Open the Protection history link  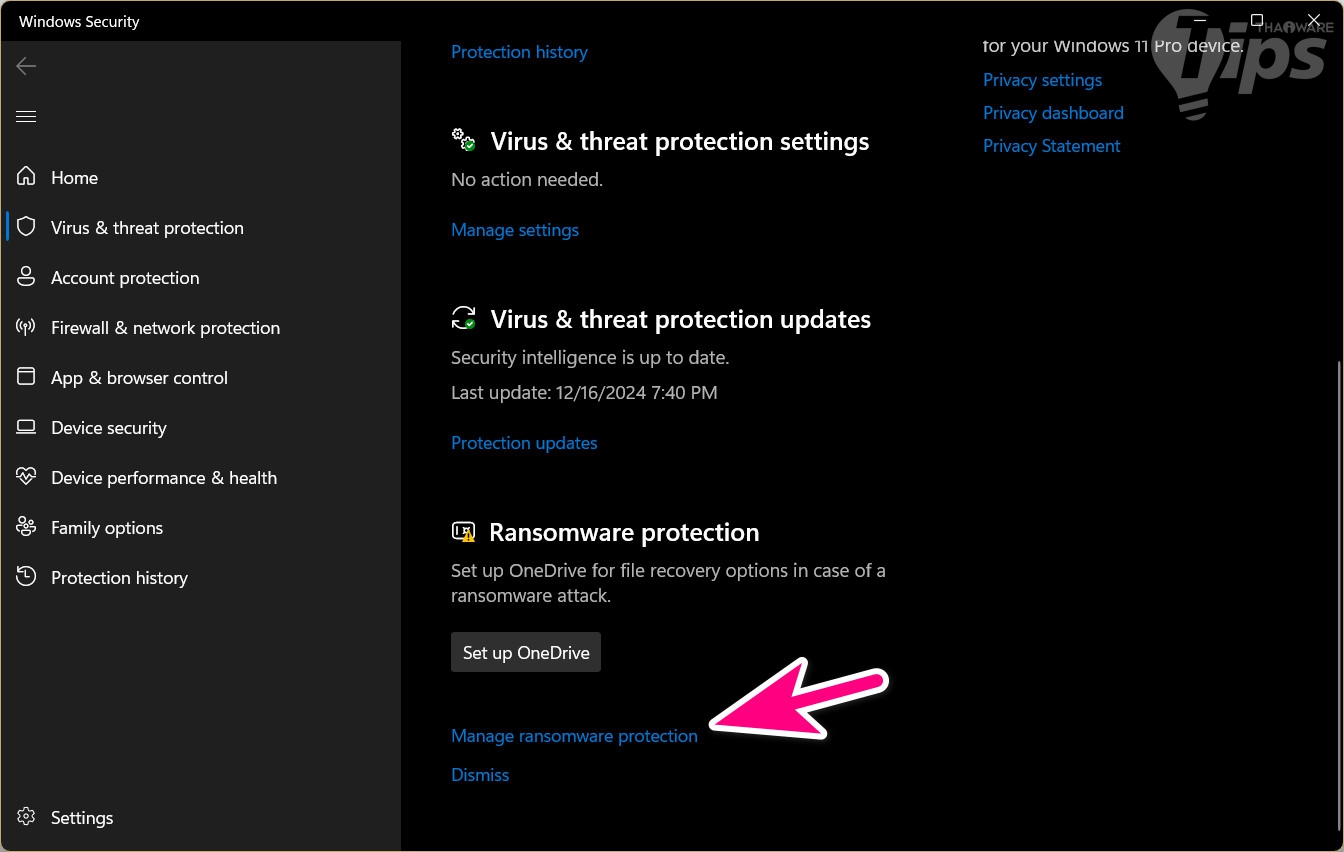519,52
